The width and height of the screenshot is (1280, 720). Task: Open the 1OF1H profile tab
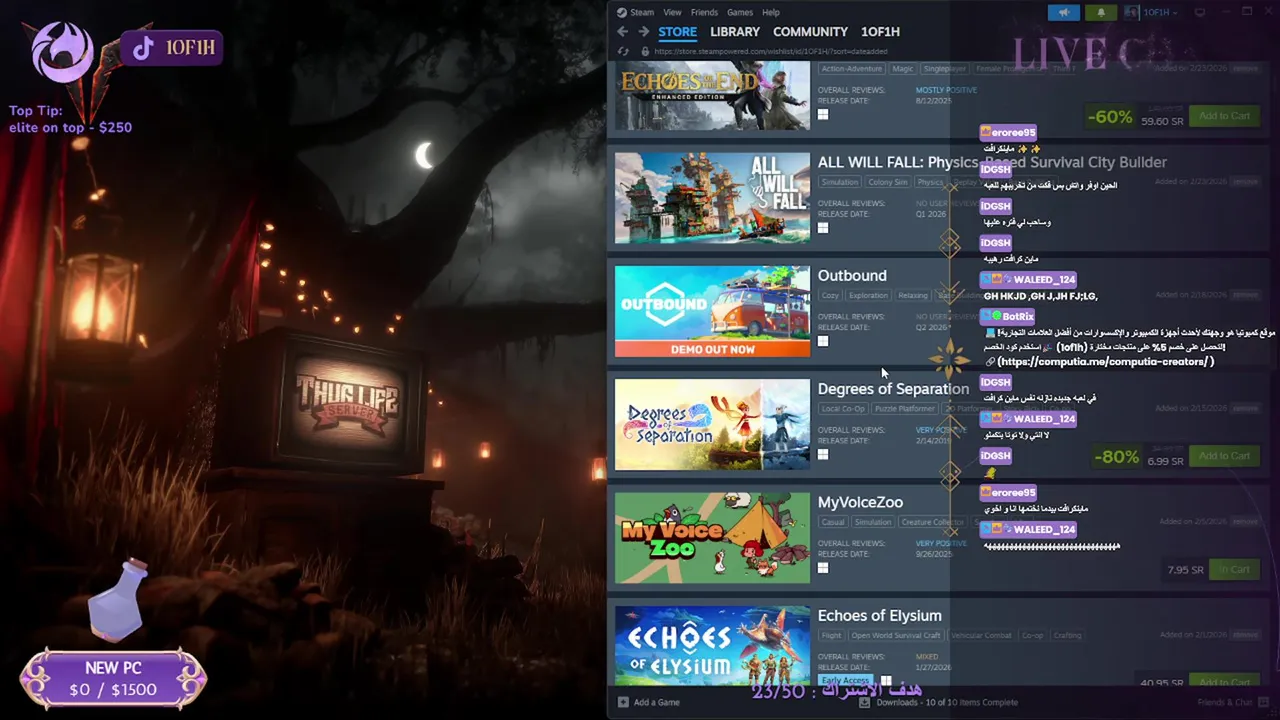point(880,32)
